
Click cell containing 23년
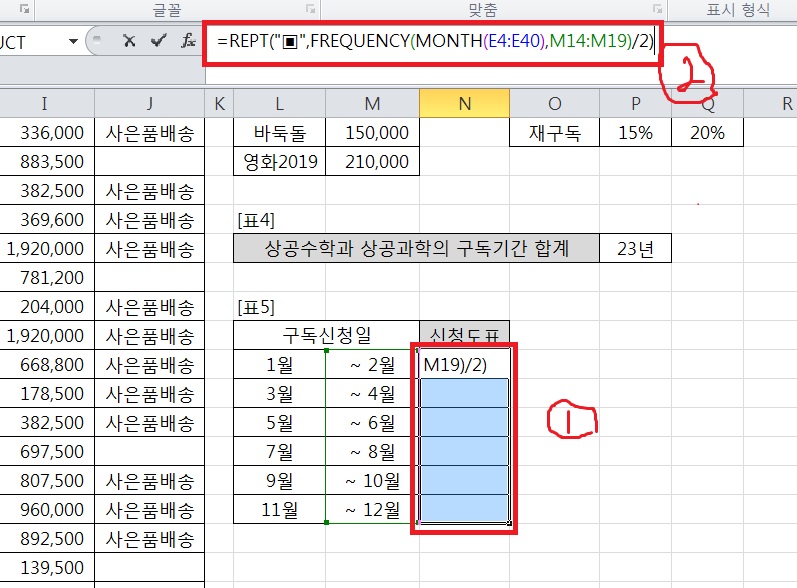pyautogui.click(x=635, y=249)
